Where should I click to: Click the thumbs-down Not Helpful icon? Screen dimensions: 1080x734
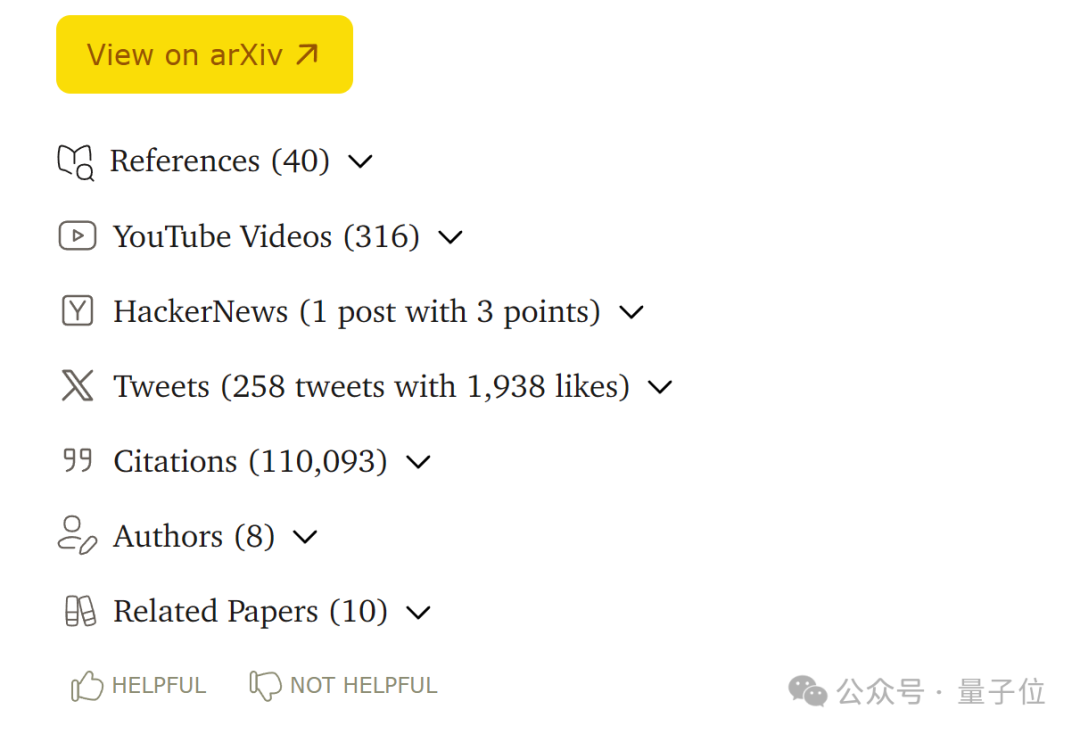click(265, 686)
